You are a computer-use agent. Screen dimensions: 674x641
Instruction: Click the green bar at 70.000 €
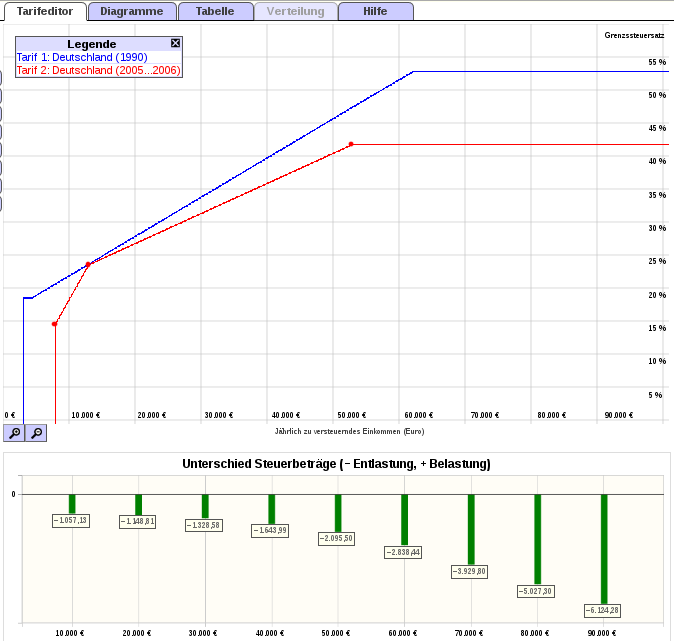[x=471, y=529]
